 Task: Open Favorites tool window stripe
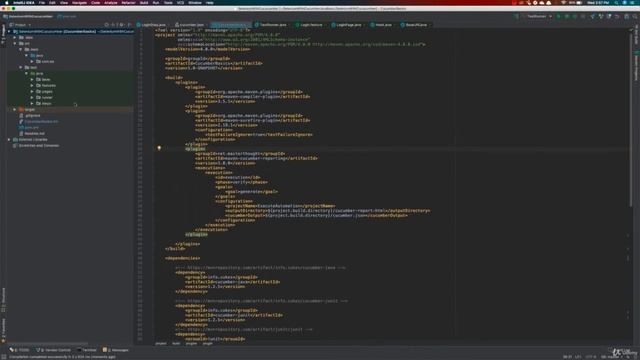pos(3,330)
